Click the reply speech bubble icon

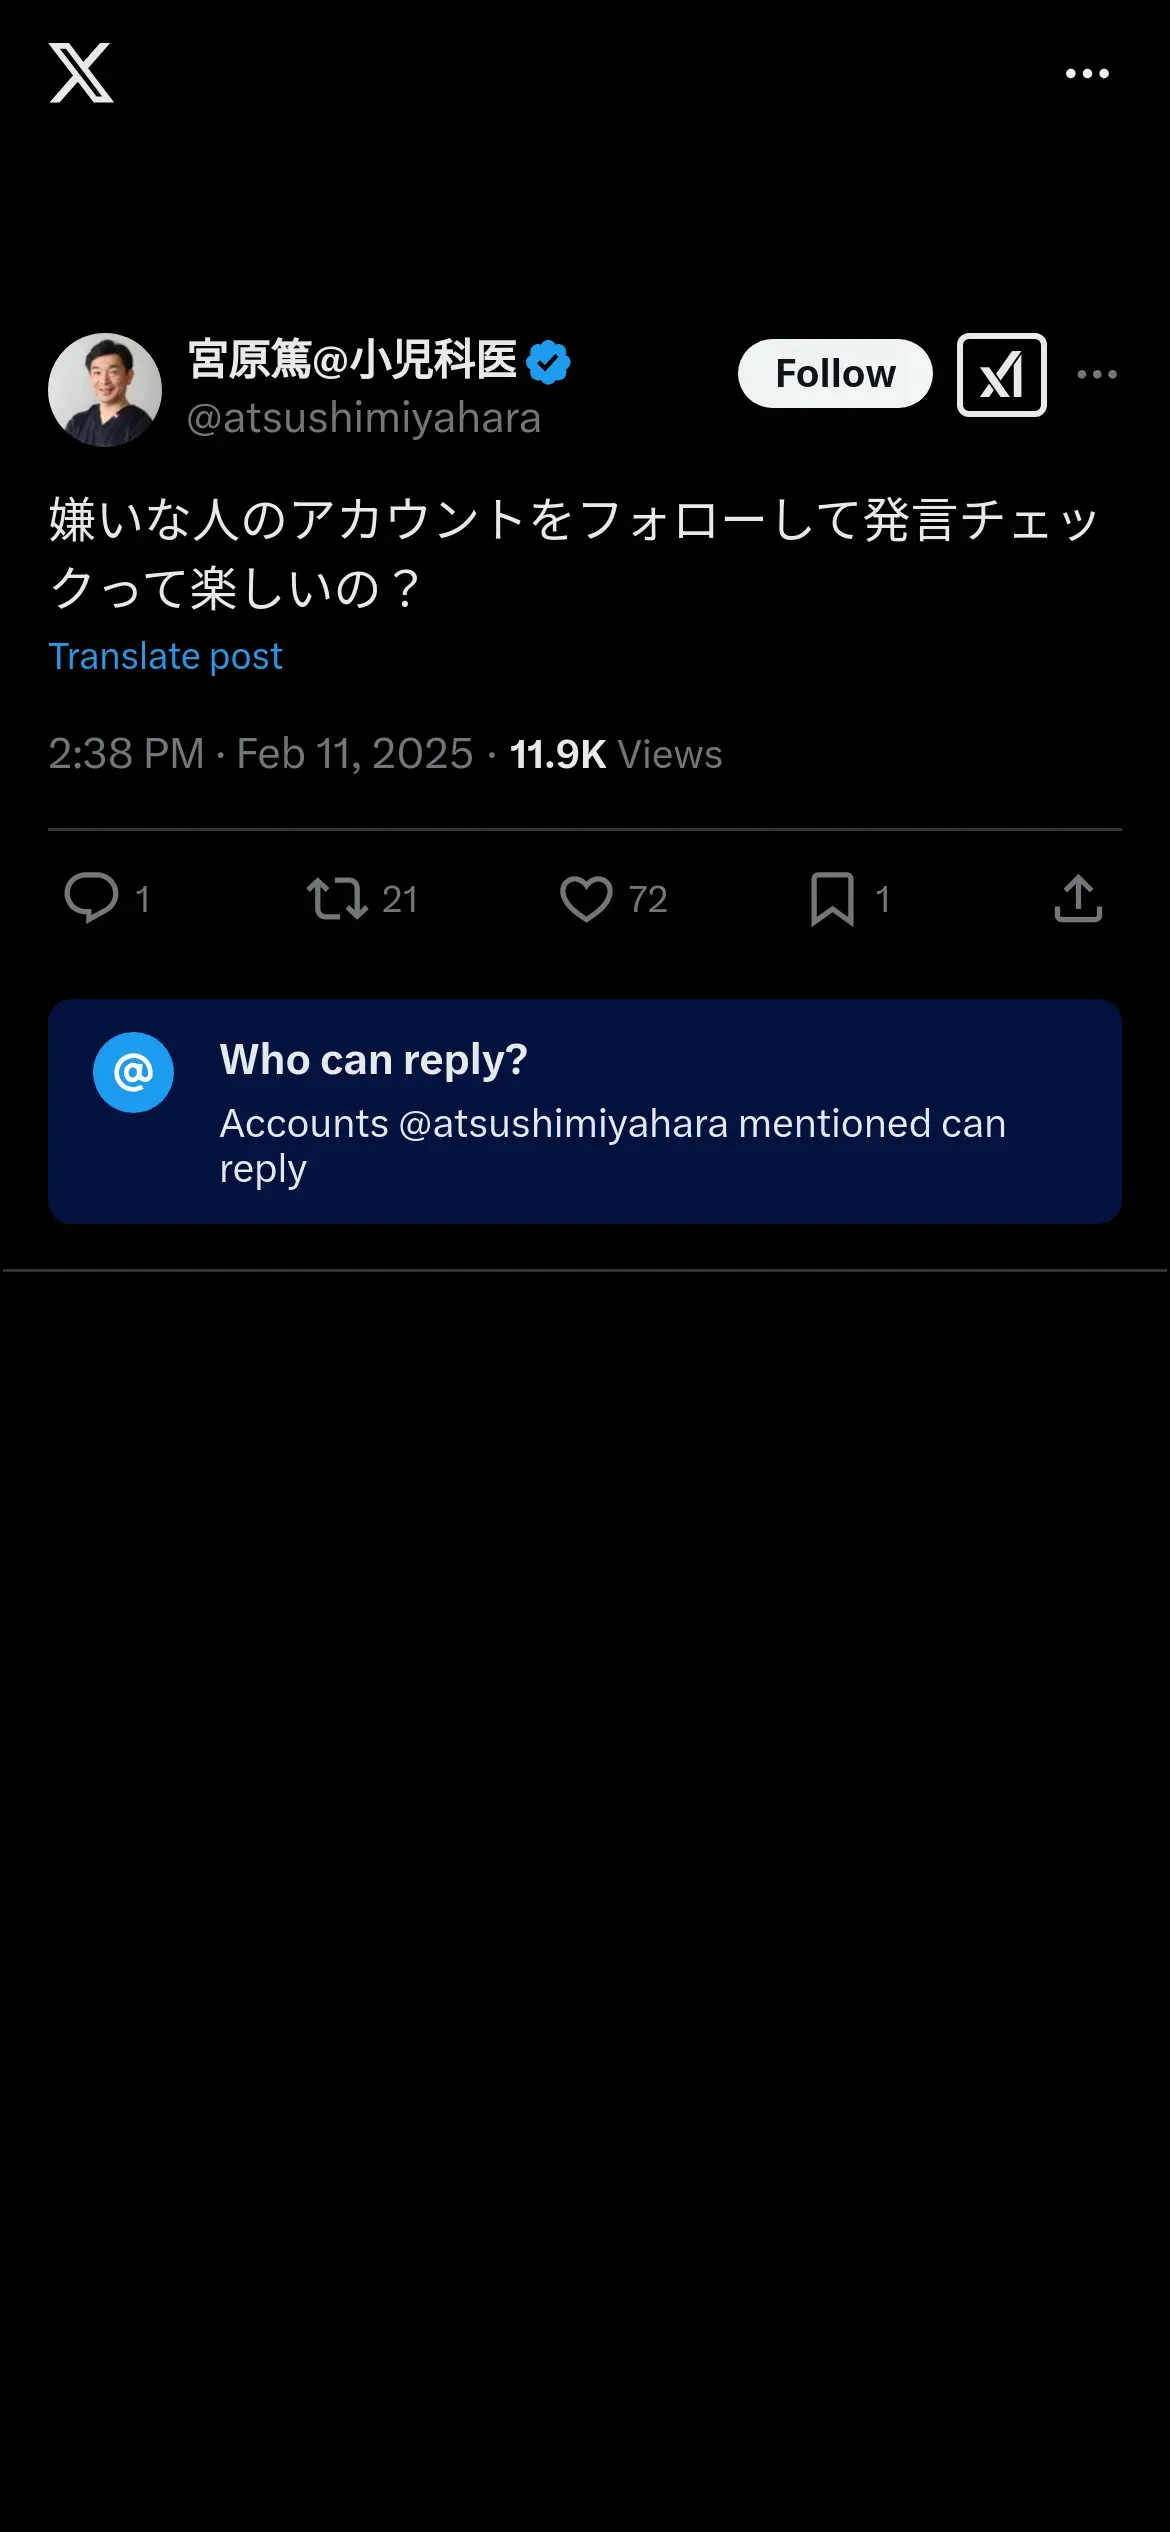tap(91, 898)
